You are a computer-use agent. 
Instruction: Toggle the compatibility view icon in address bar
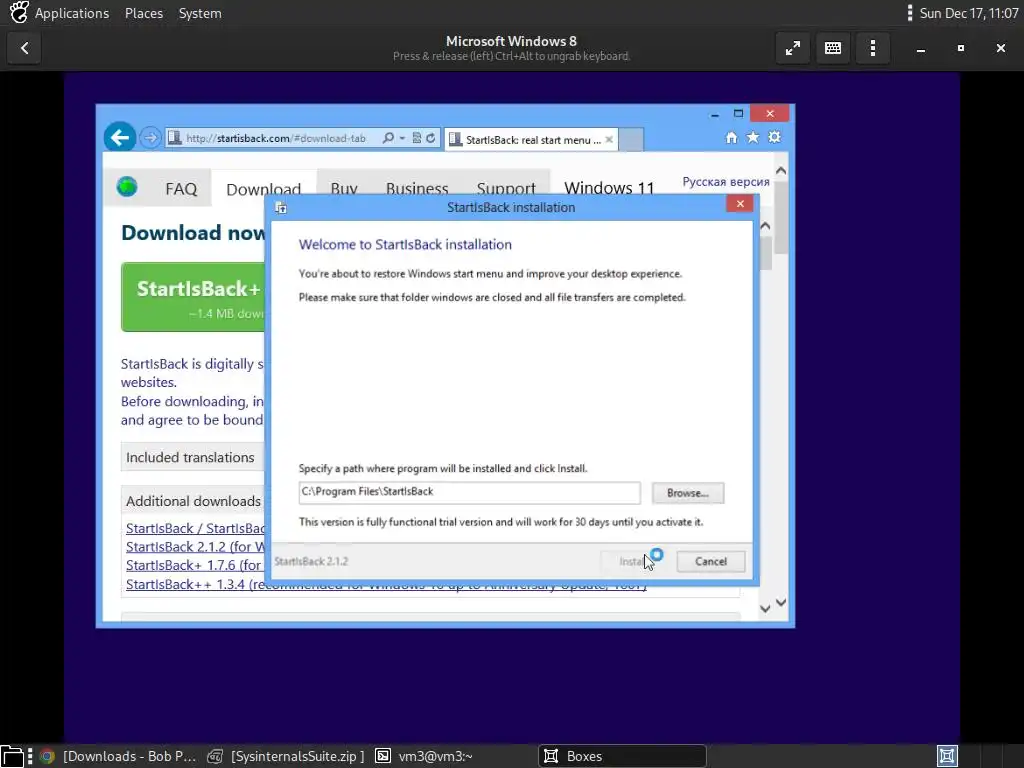coord(416,138)
